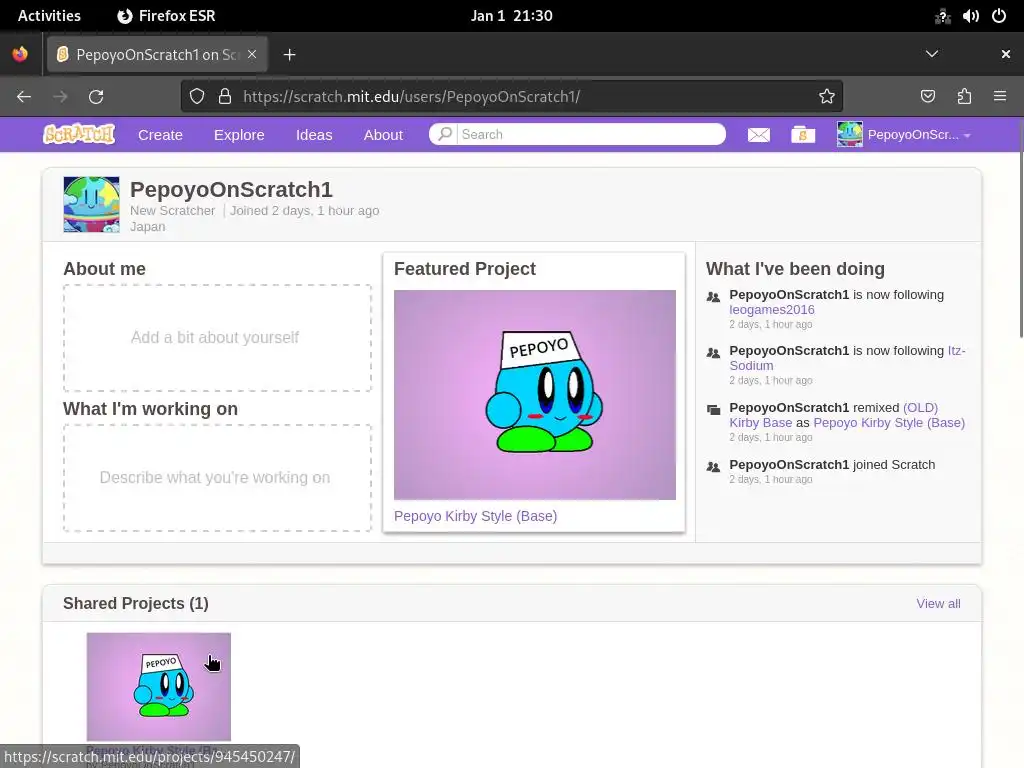The height and width of the screenshot is (768, 1024).
Task: Open the shared project thumbnail
Action: click(159, 686)
